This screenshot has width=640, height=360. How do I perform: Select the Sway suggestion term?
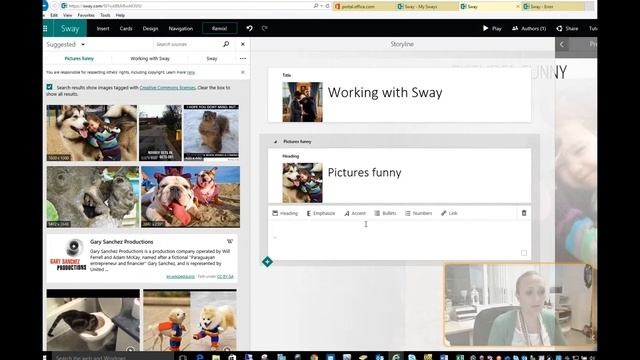pyautogui.click(x=212, y=59)
